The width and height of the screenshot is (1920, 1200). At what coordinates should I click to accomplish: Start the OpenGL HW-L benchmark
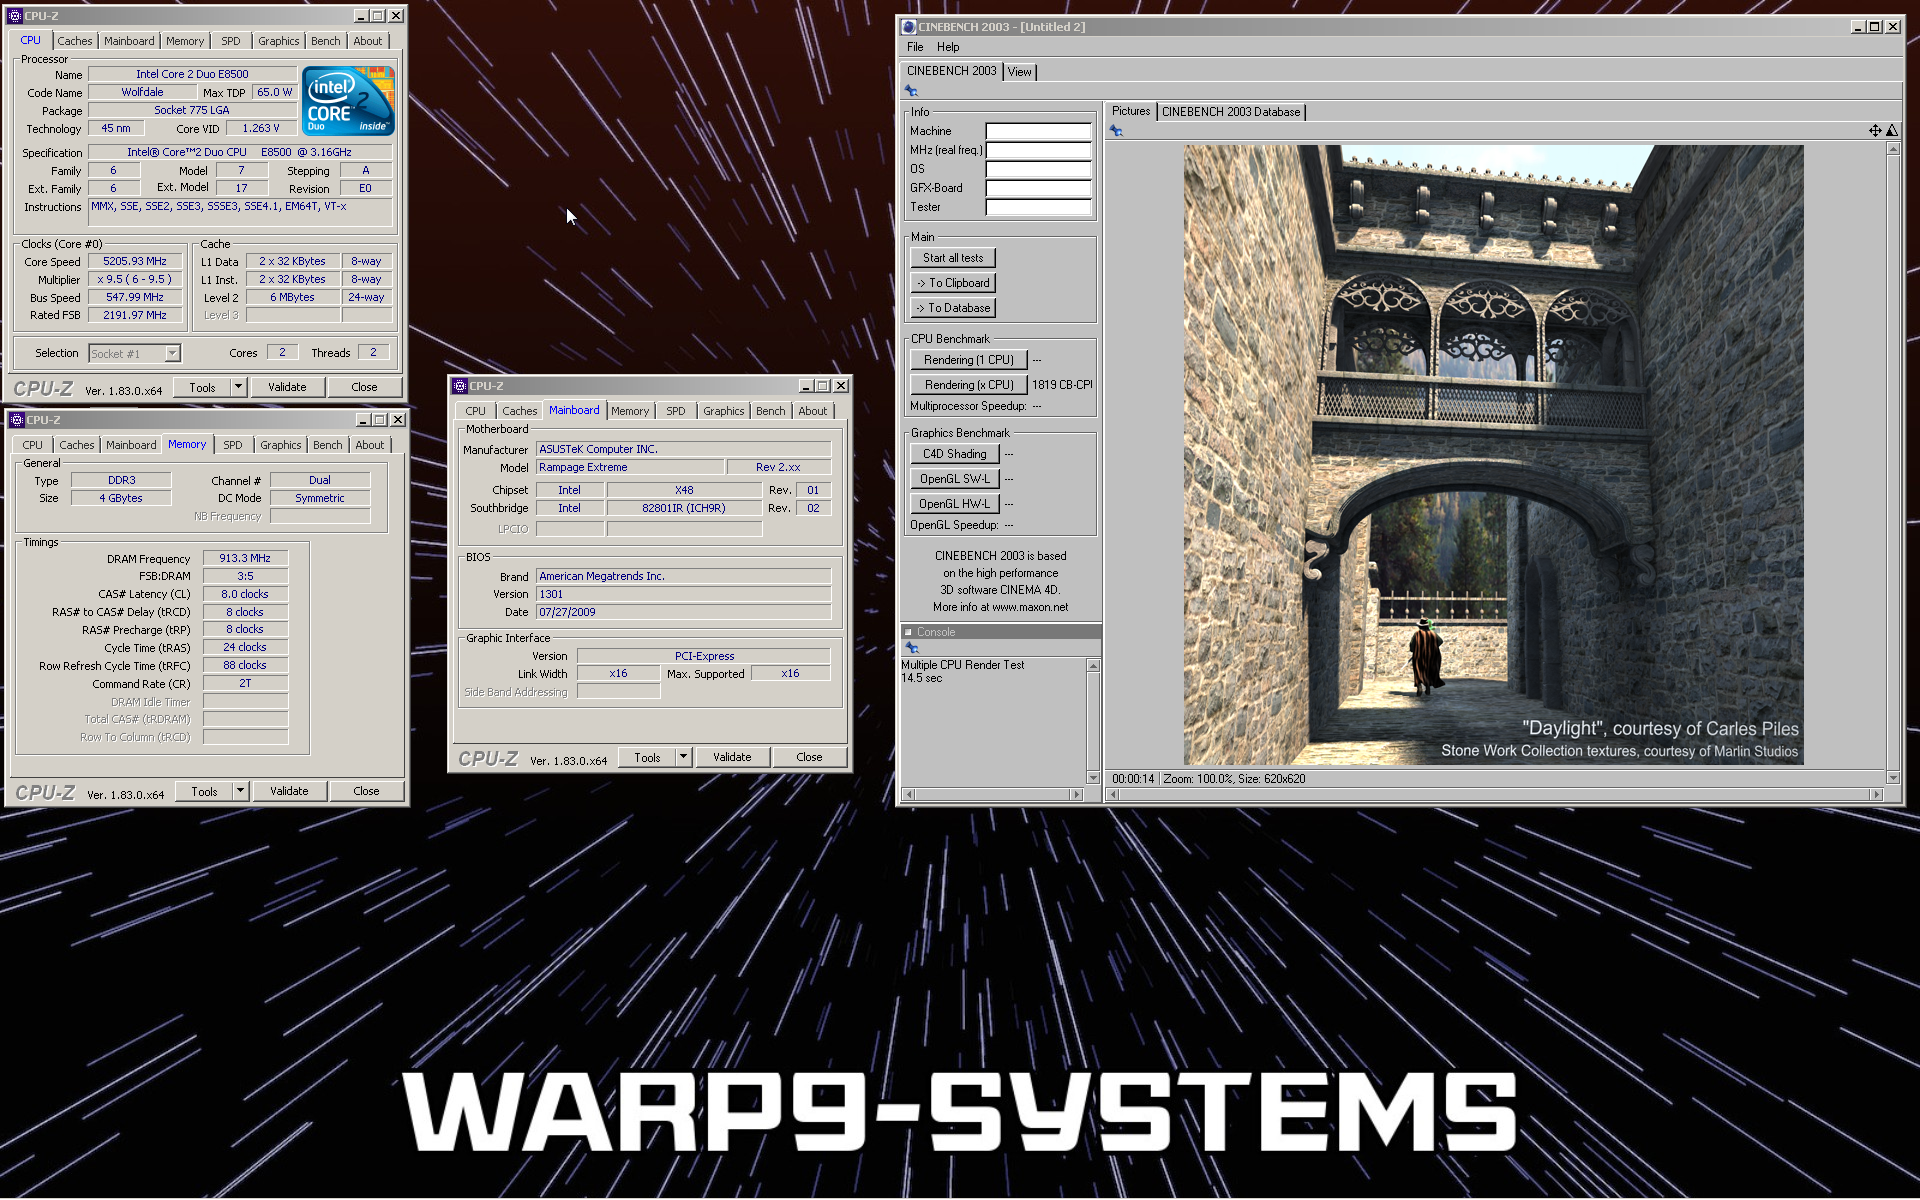point(955,504)
